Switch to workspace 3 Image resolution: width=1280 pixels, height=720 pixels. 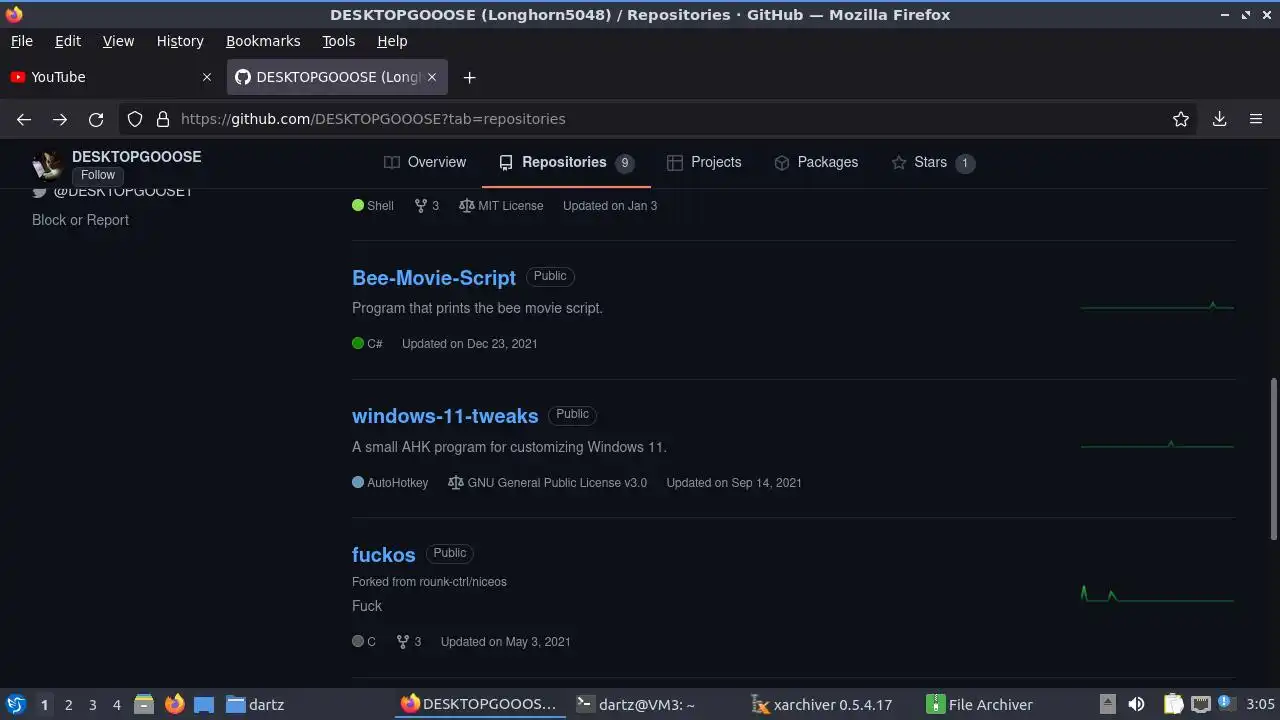point(92,705)
